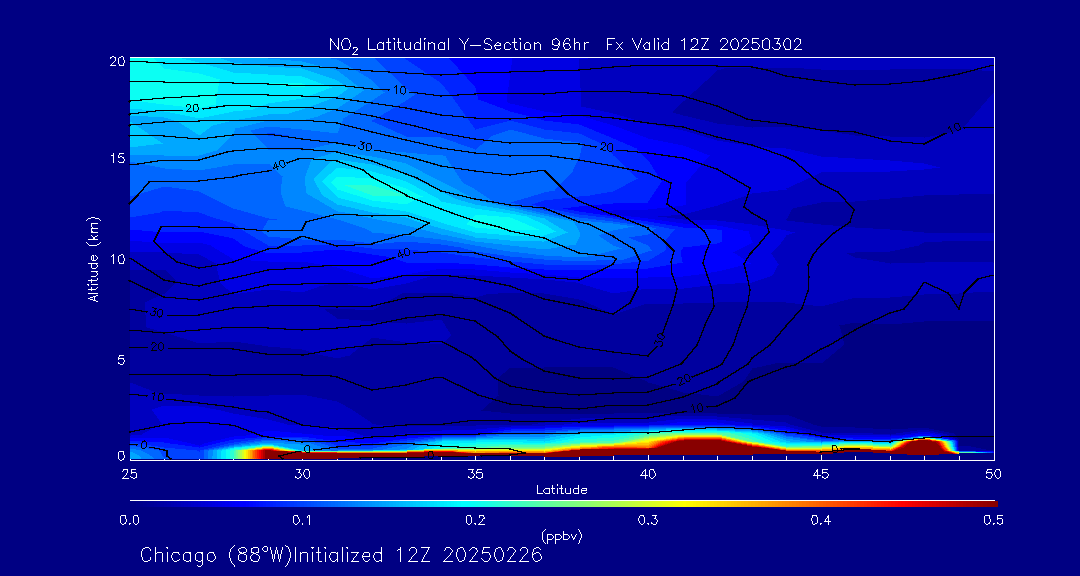Click the "Chicago (88°W)Initialized 12Z 20250226" caption
The height and width of the screenshot is (576, 1080).
[342, 555]
